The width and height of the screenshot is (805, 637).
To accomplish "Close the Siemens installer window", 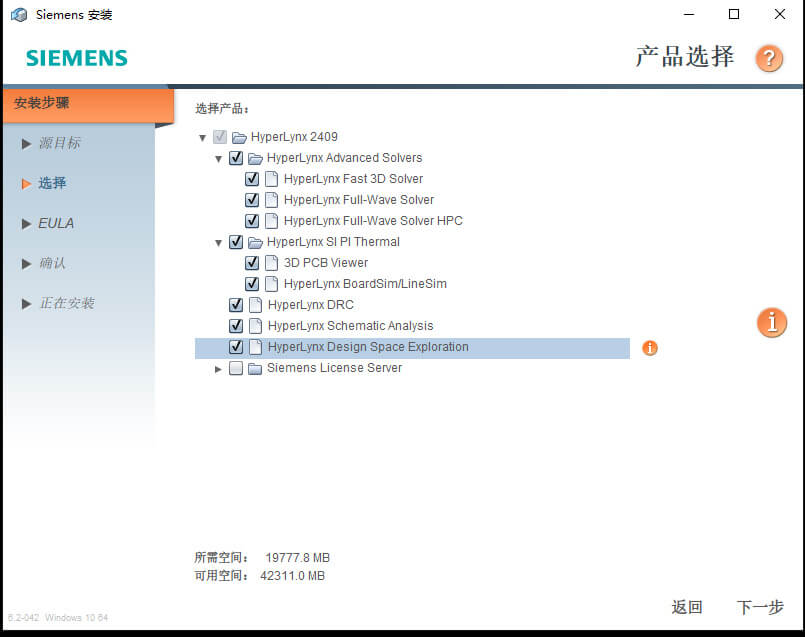I will click(779, 14).
